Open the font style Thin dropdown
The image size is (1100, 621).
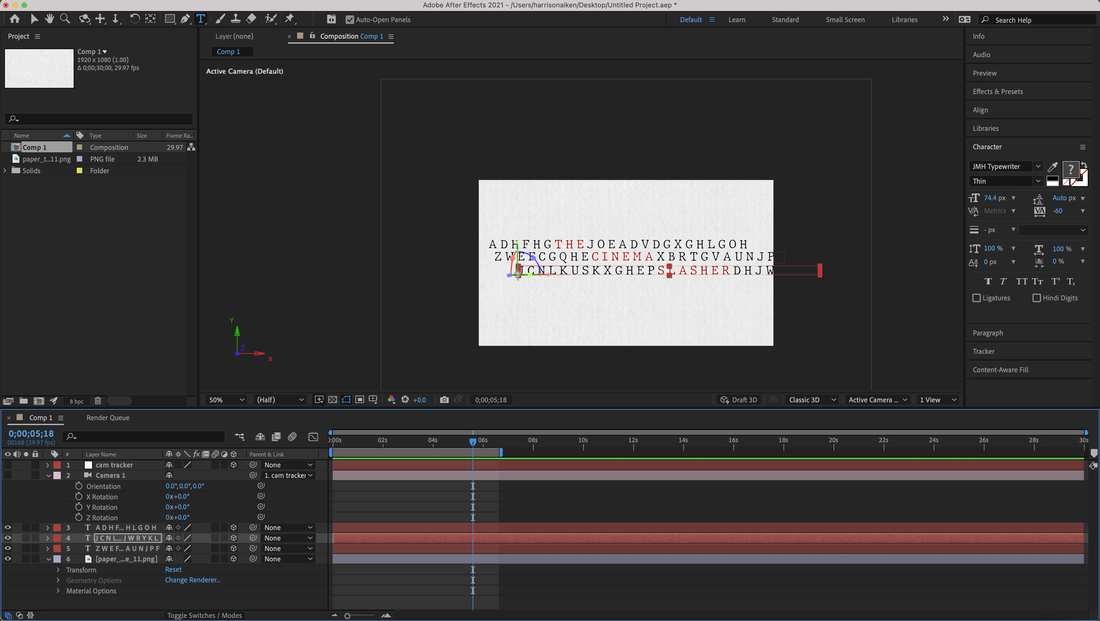[x=1006, y=181]
